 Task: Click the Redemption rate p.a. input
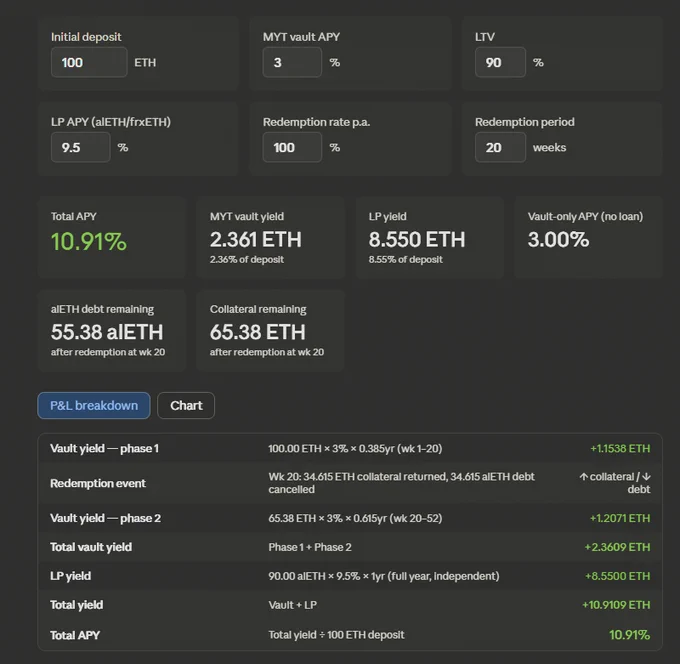292,147
